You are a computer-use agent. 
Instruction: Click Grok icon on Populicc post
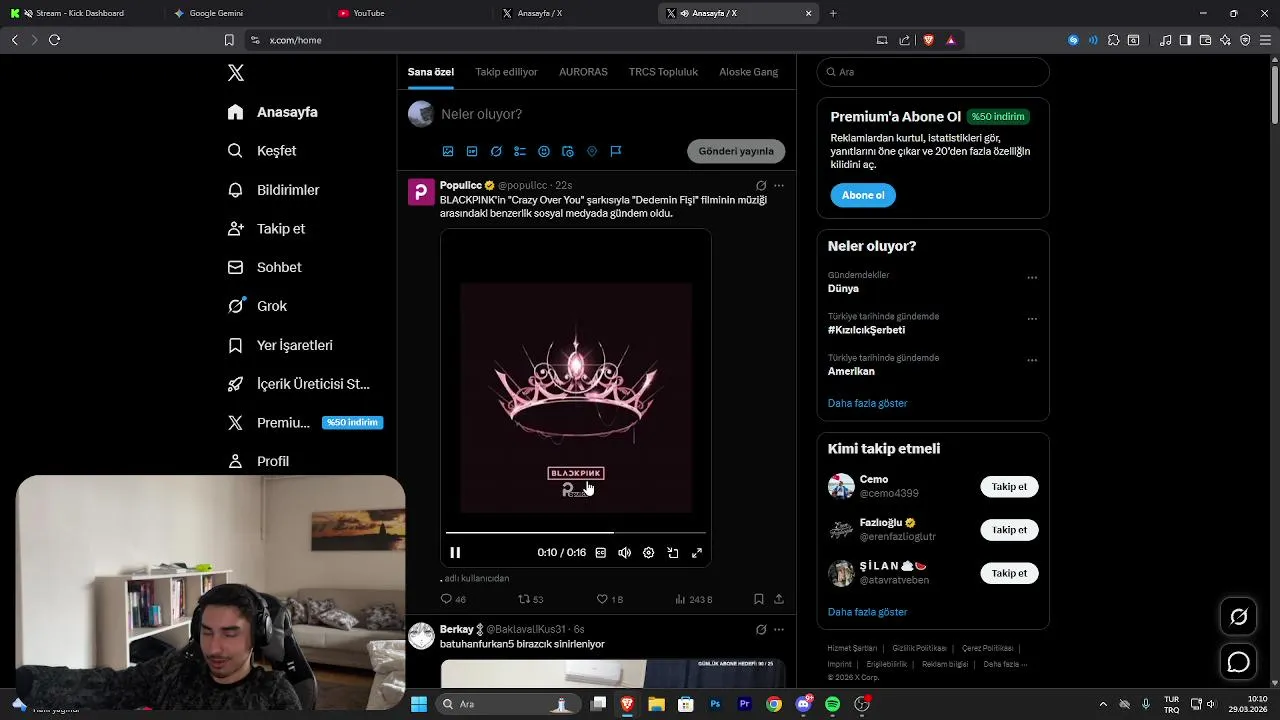click(x=761, y=185)
